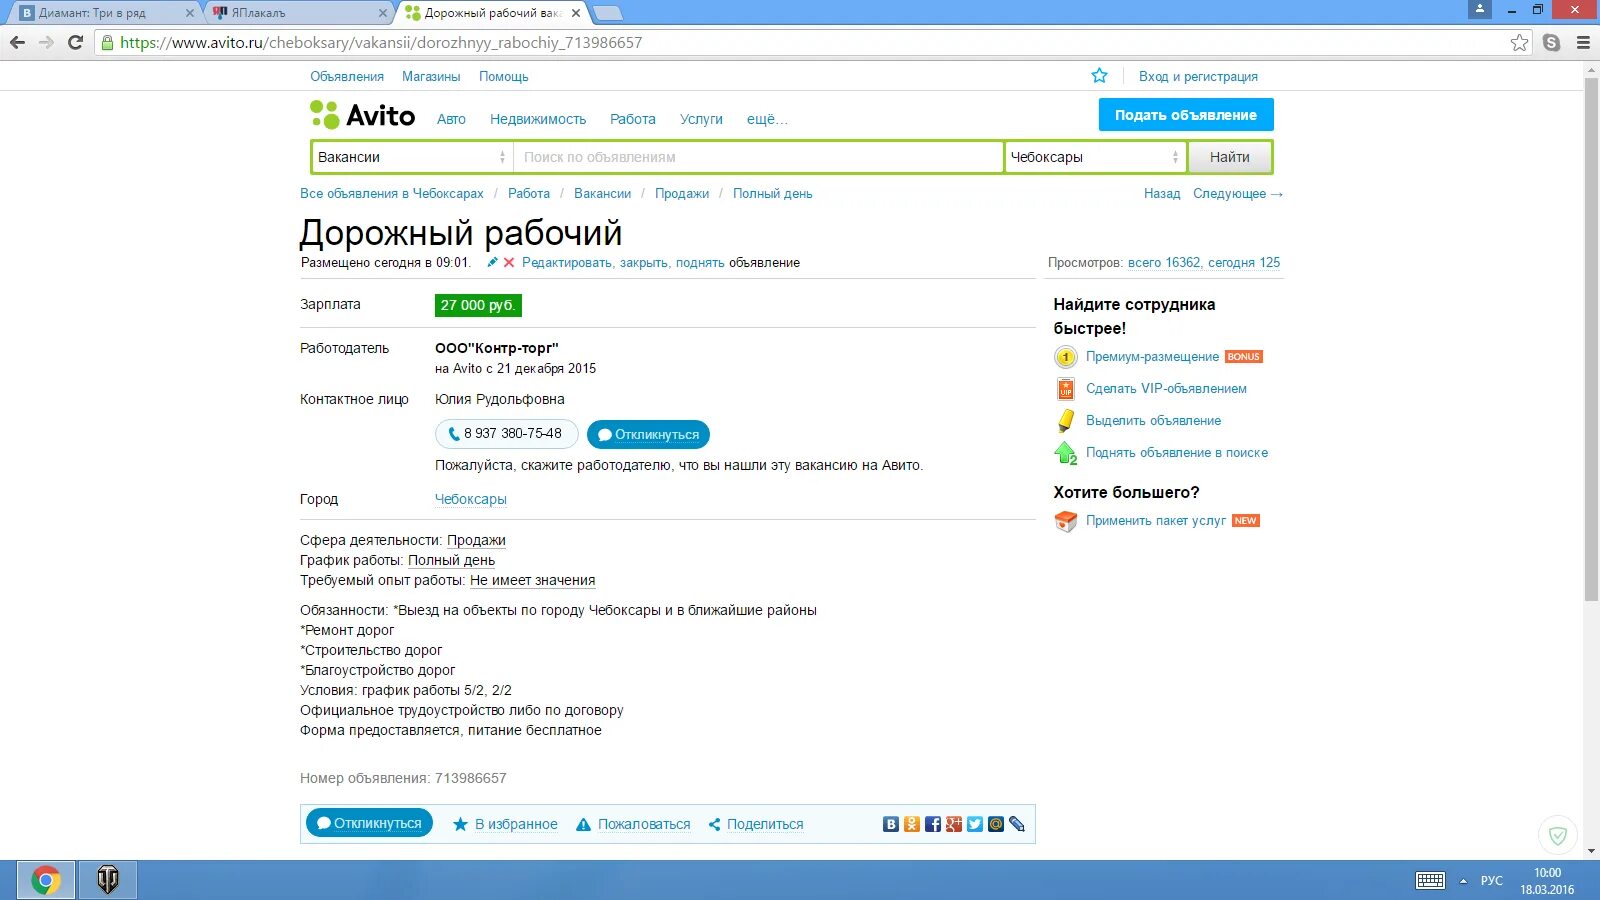The width and height of the screenshot is (1600, 900).
Task: Click the bottom Откликнуться button
Action: coord(369,823)
